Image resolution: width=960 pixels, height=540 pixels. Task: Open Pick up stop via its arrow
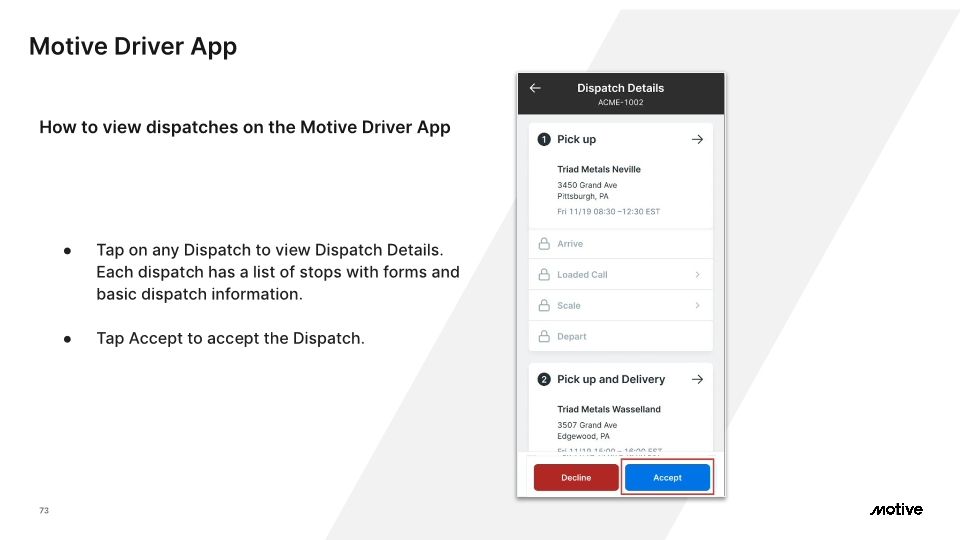coord(697,140)
